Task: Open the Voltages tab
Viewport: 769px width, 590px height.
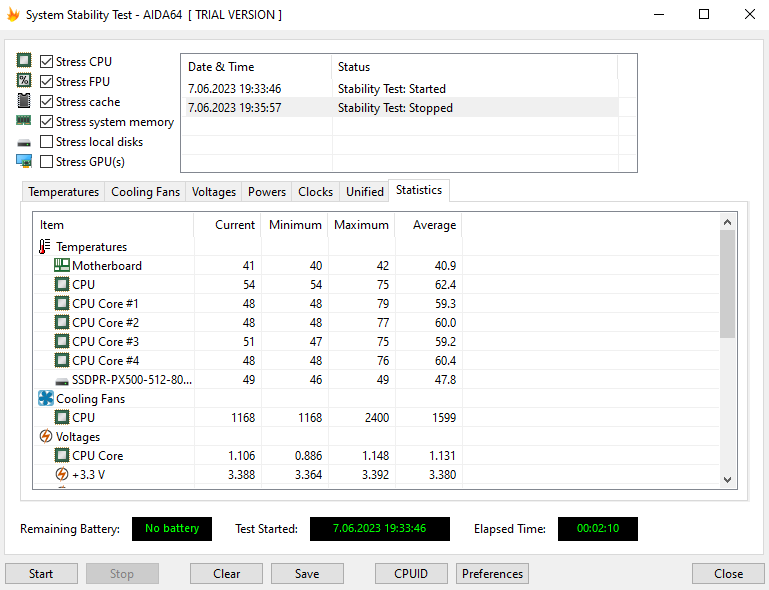Action: (x=213, y=192)
